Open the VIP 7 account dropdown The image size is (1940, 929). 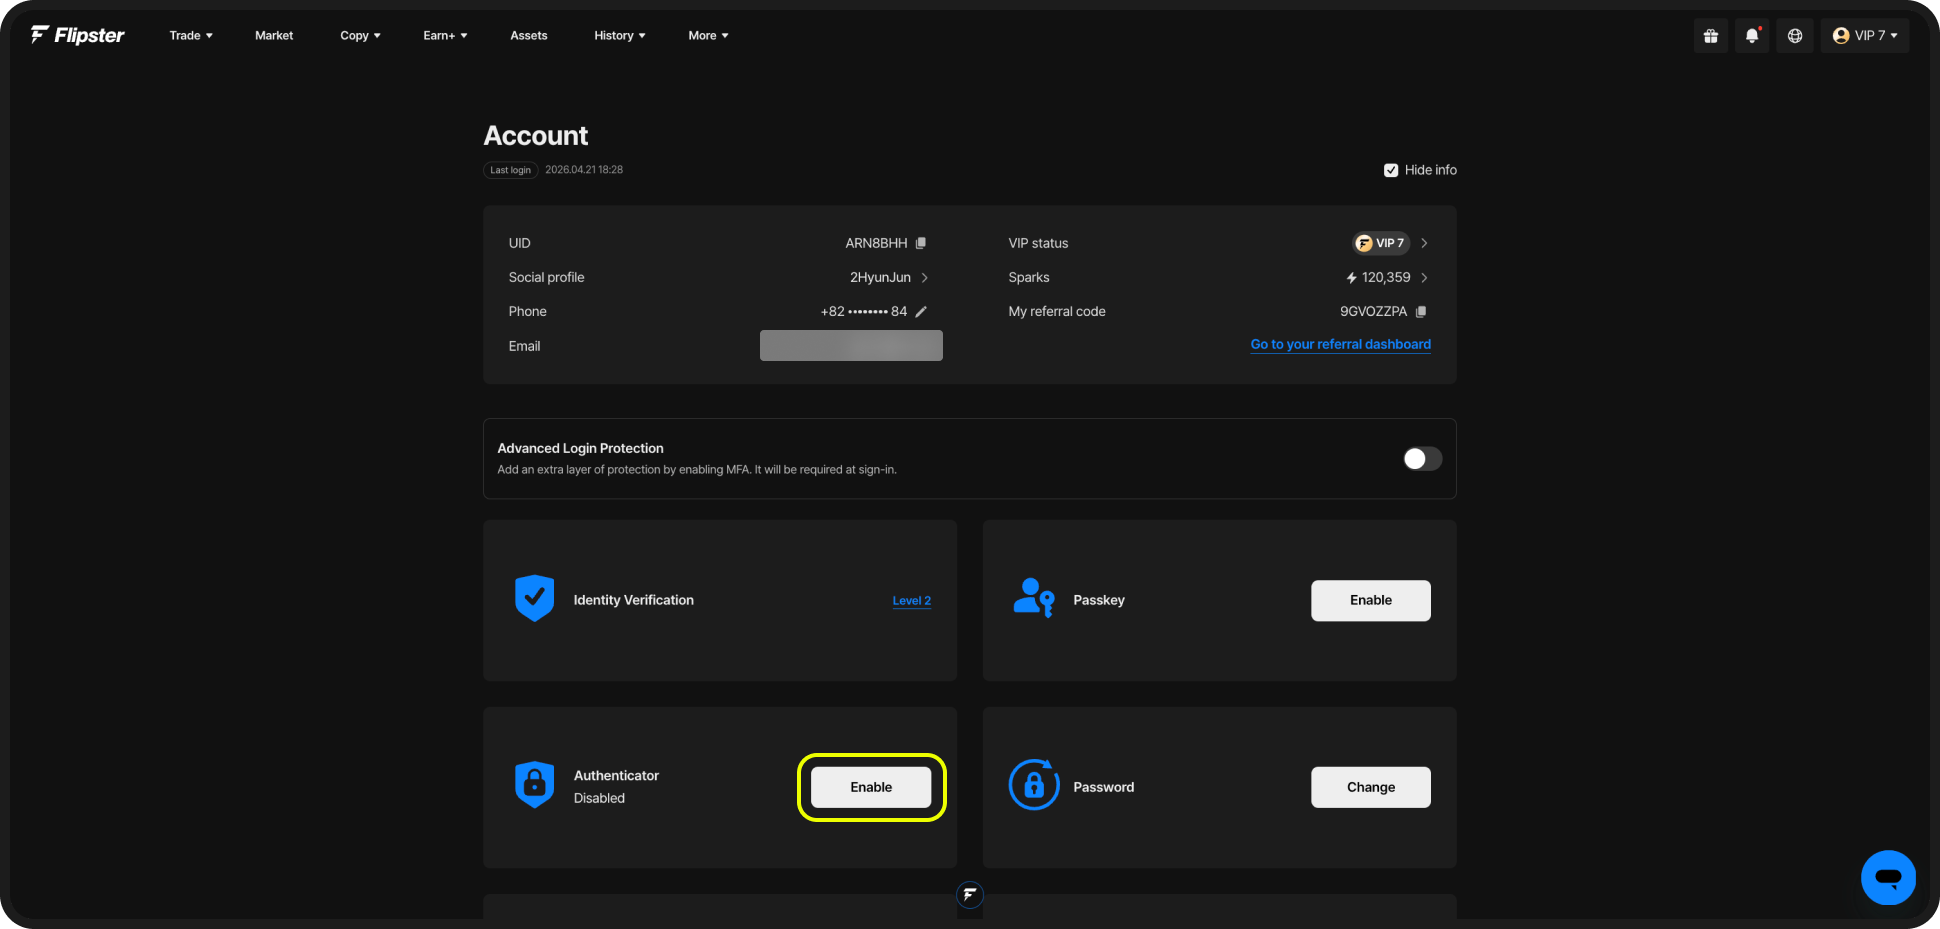click(1865, 36)
